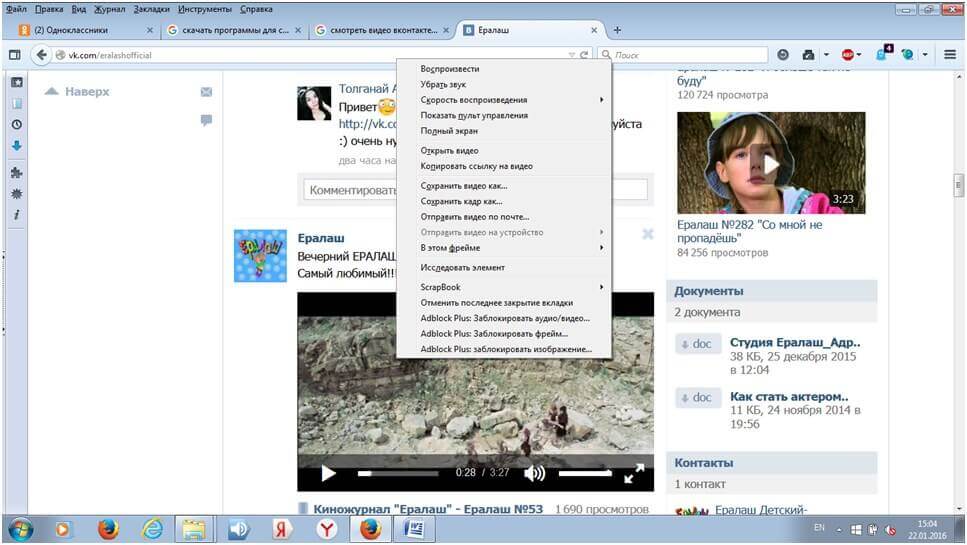Click the video volume slider
967x545 pixels.
[x=584, y=473]
